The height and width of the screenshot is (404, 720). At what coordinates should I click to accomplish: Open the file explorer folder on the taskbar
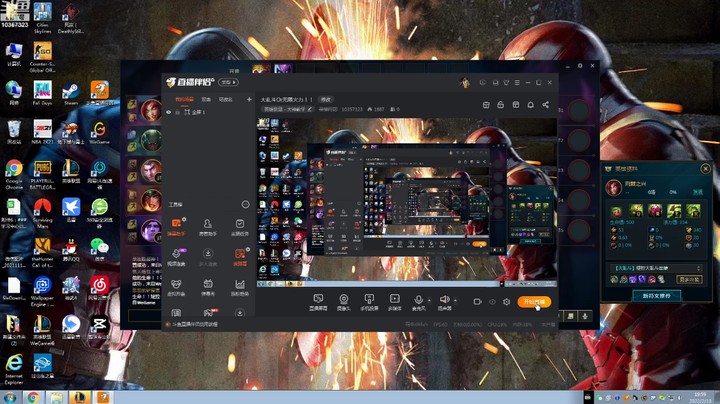pyautogui.click(x=56, y=398)
